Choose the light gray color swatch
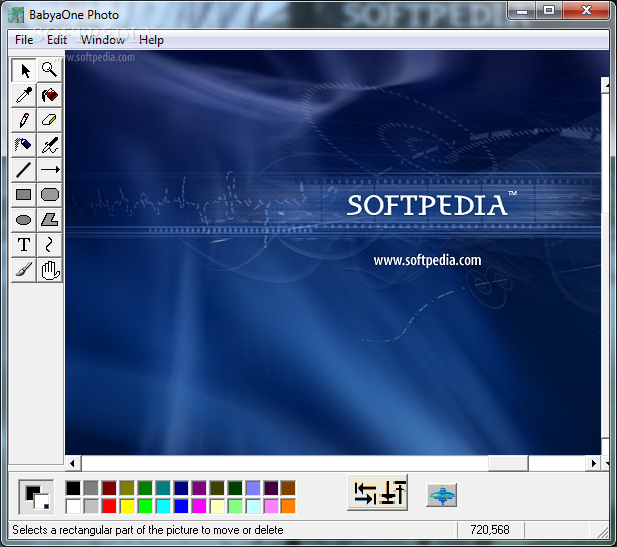Image resolution: width=617 pixels, height=547 pixels. (x=91, y=506)
